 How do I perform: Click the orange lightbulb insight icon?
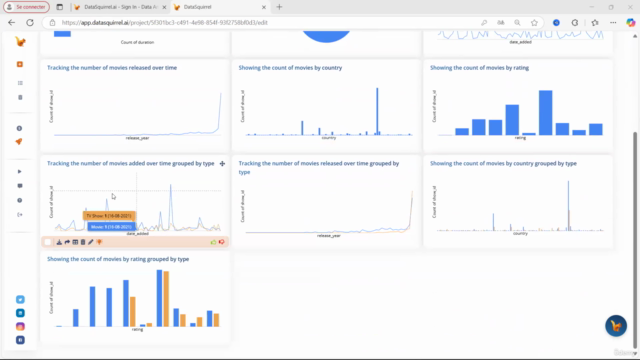(99, 242)
